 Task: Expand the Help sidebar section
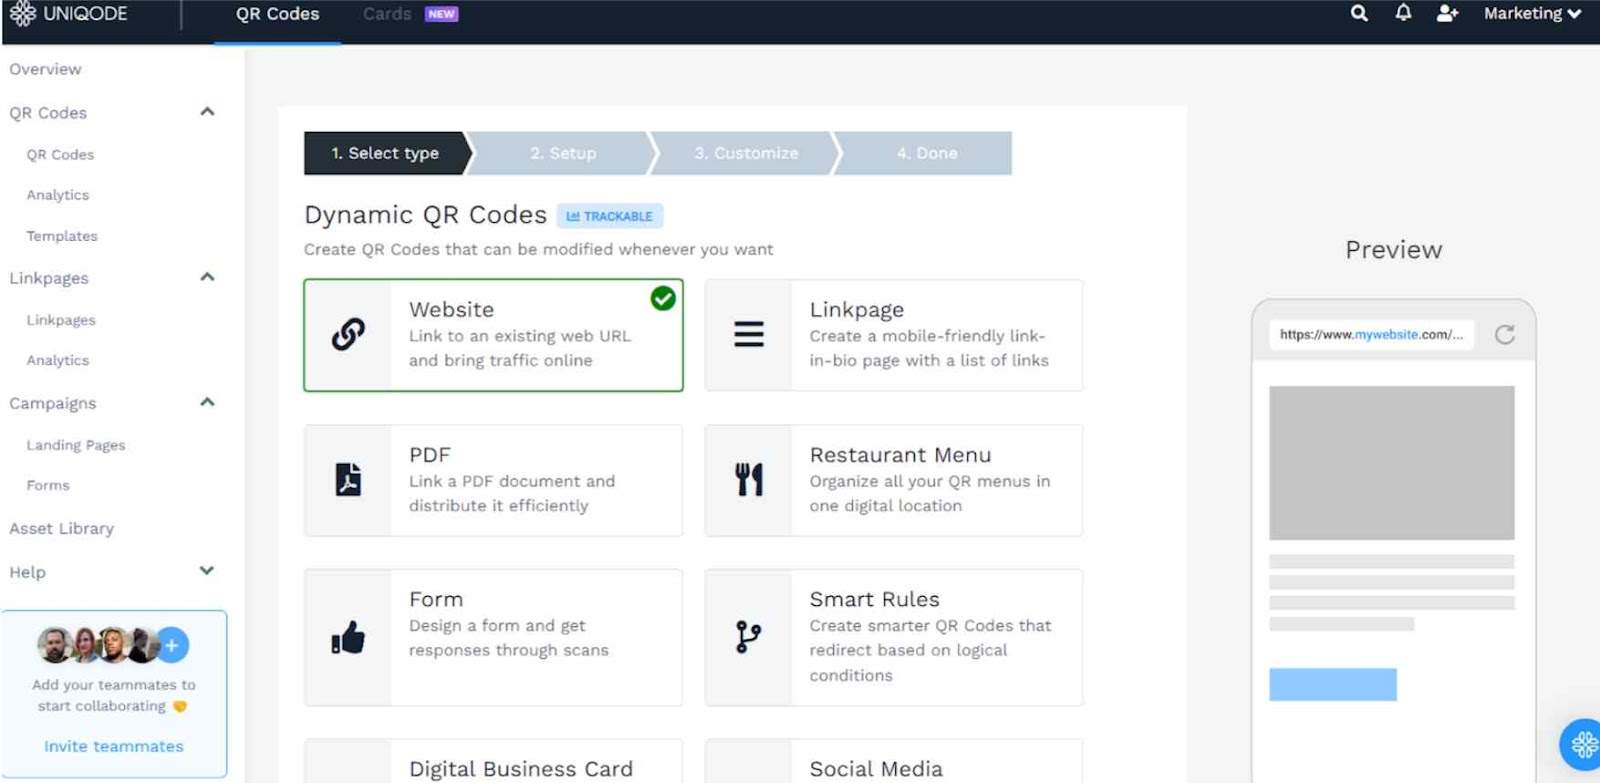coord(207,571)
